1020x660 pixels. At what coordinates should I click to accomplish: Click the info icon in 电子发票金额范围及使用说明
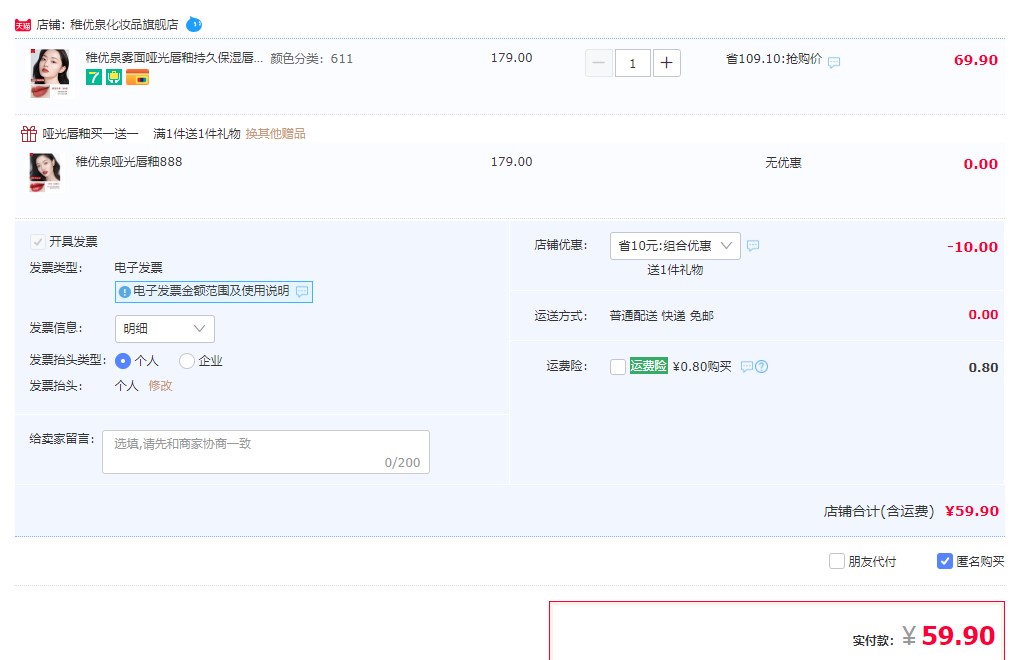coord(125,292)
